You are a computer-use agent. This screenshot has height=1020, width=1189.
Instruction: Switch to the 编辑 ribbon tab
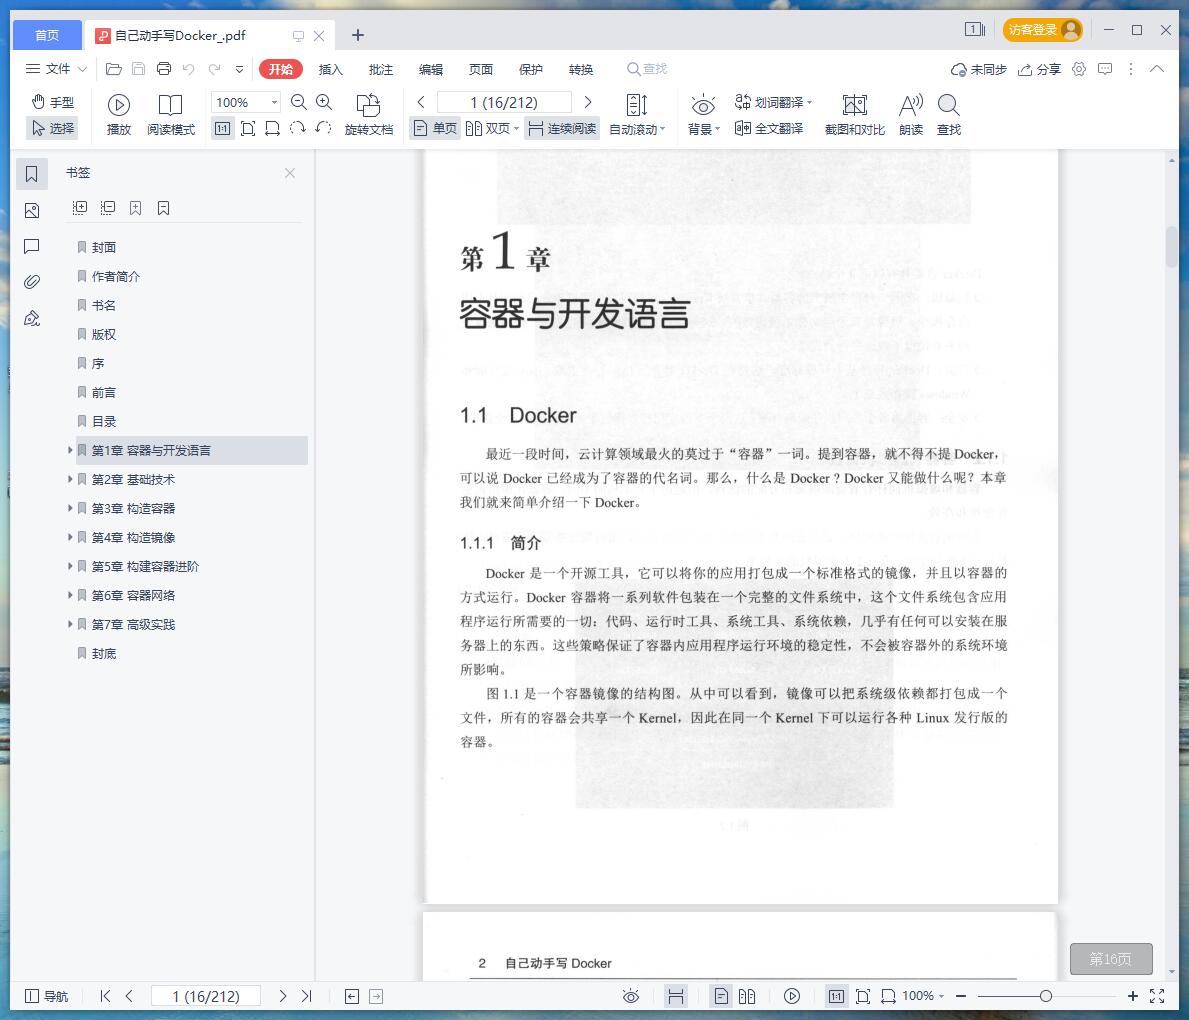click(x=431, y=69)
